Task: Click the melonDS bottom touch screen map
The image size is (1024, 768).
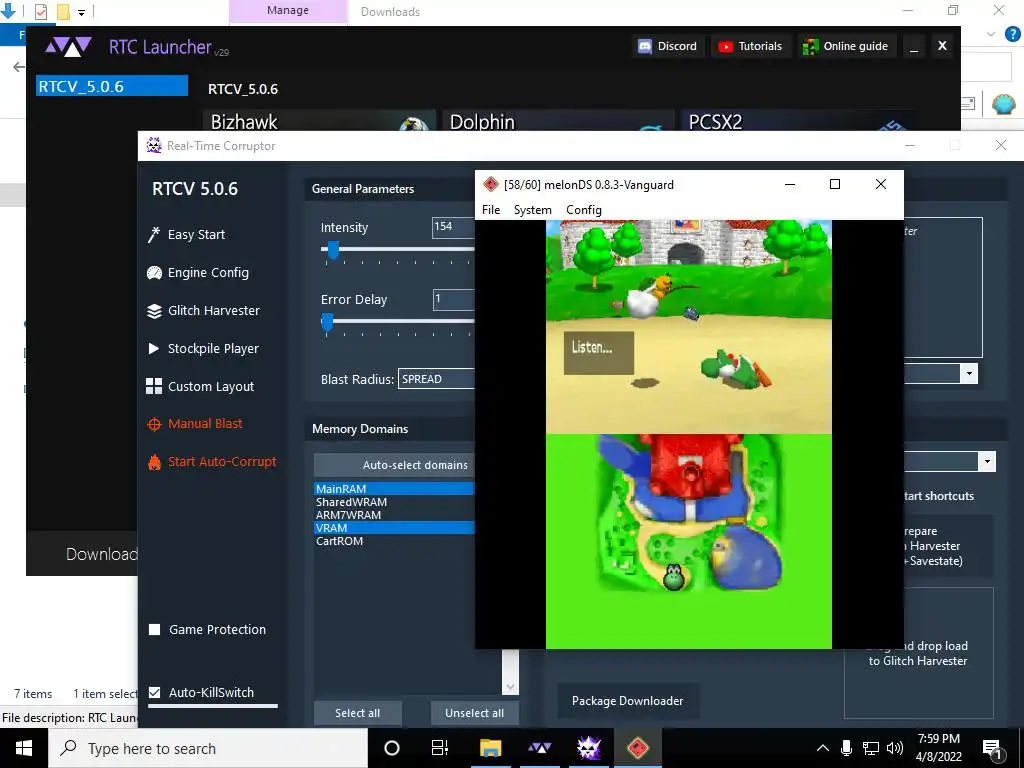Action: (688, 541)
